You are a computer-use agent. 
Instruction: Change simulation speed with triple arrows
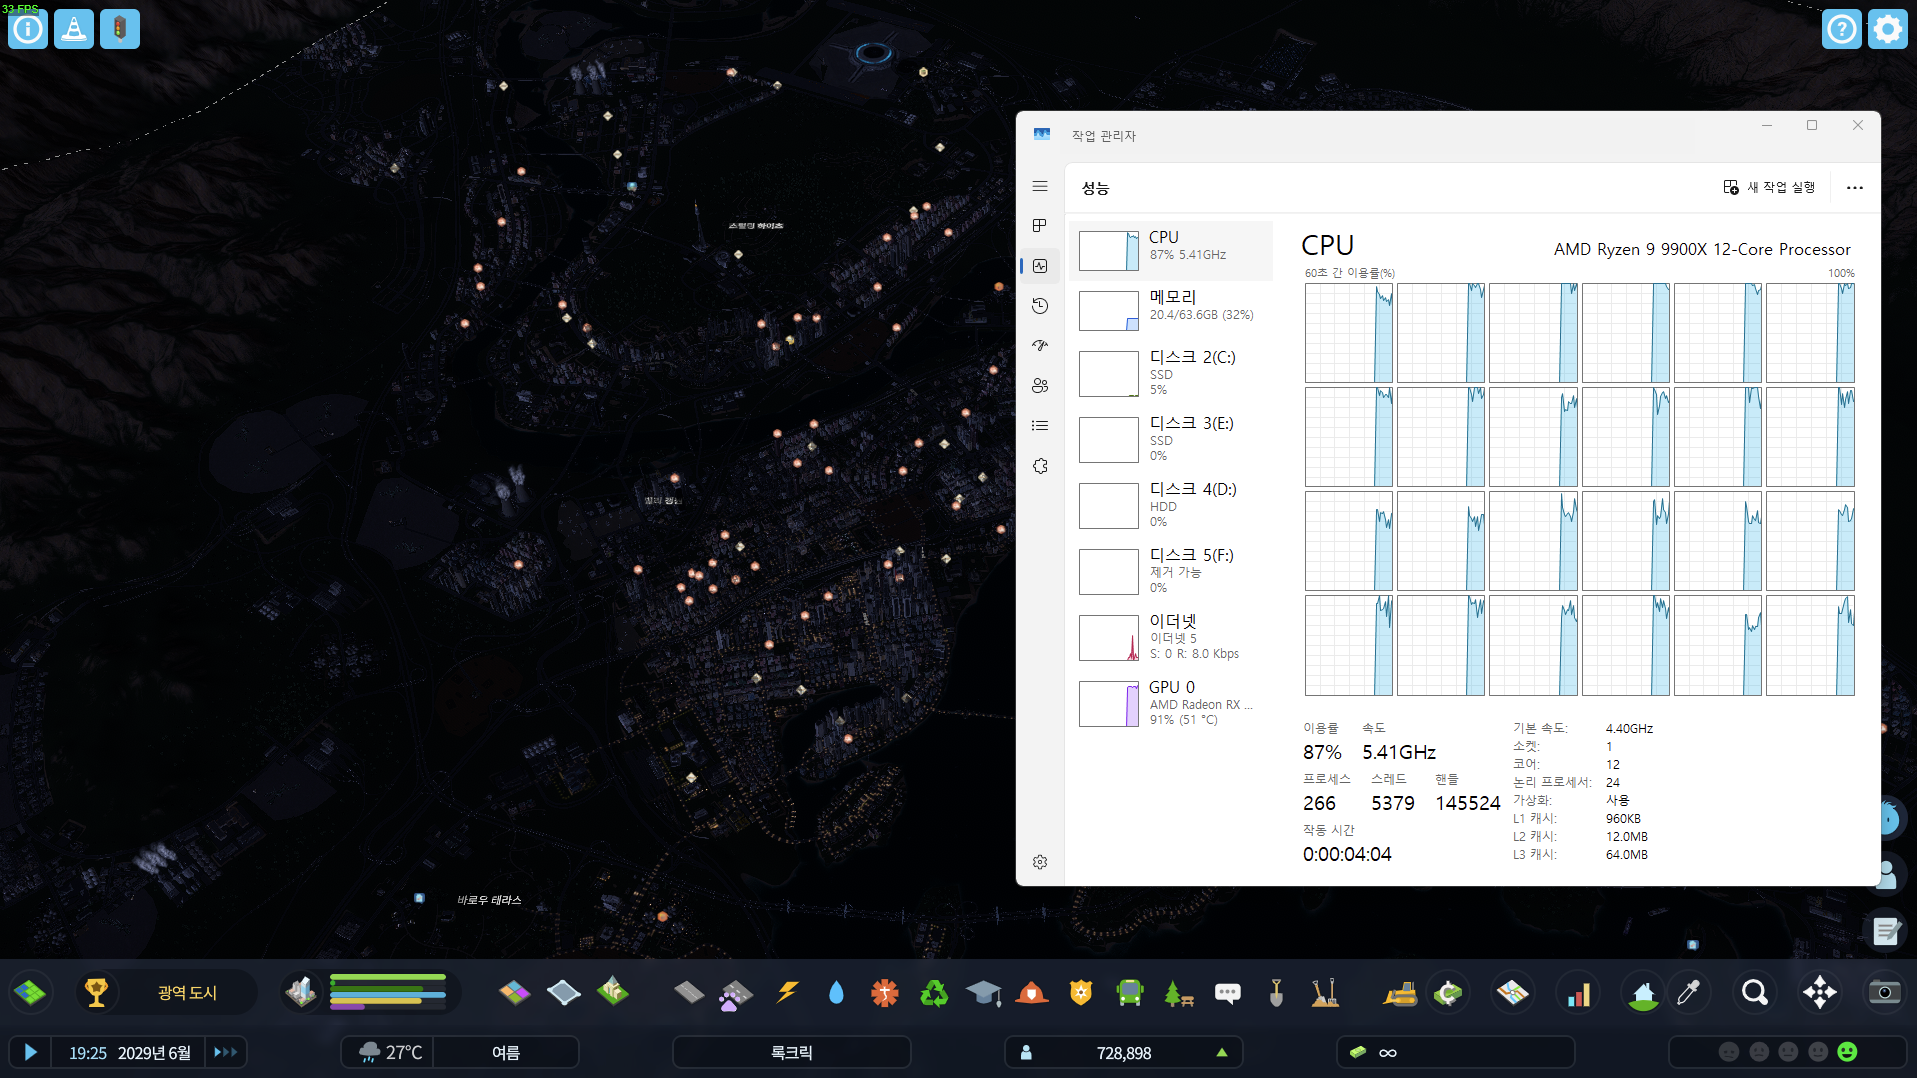click(226, 1052)
